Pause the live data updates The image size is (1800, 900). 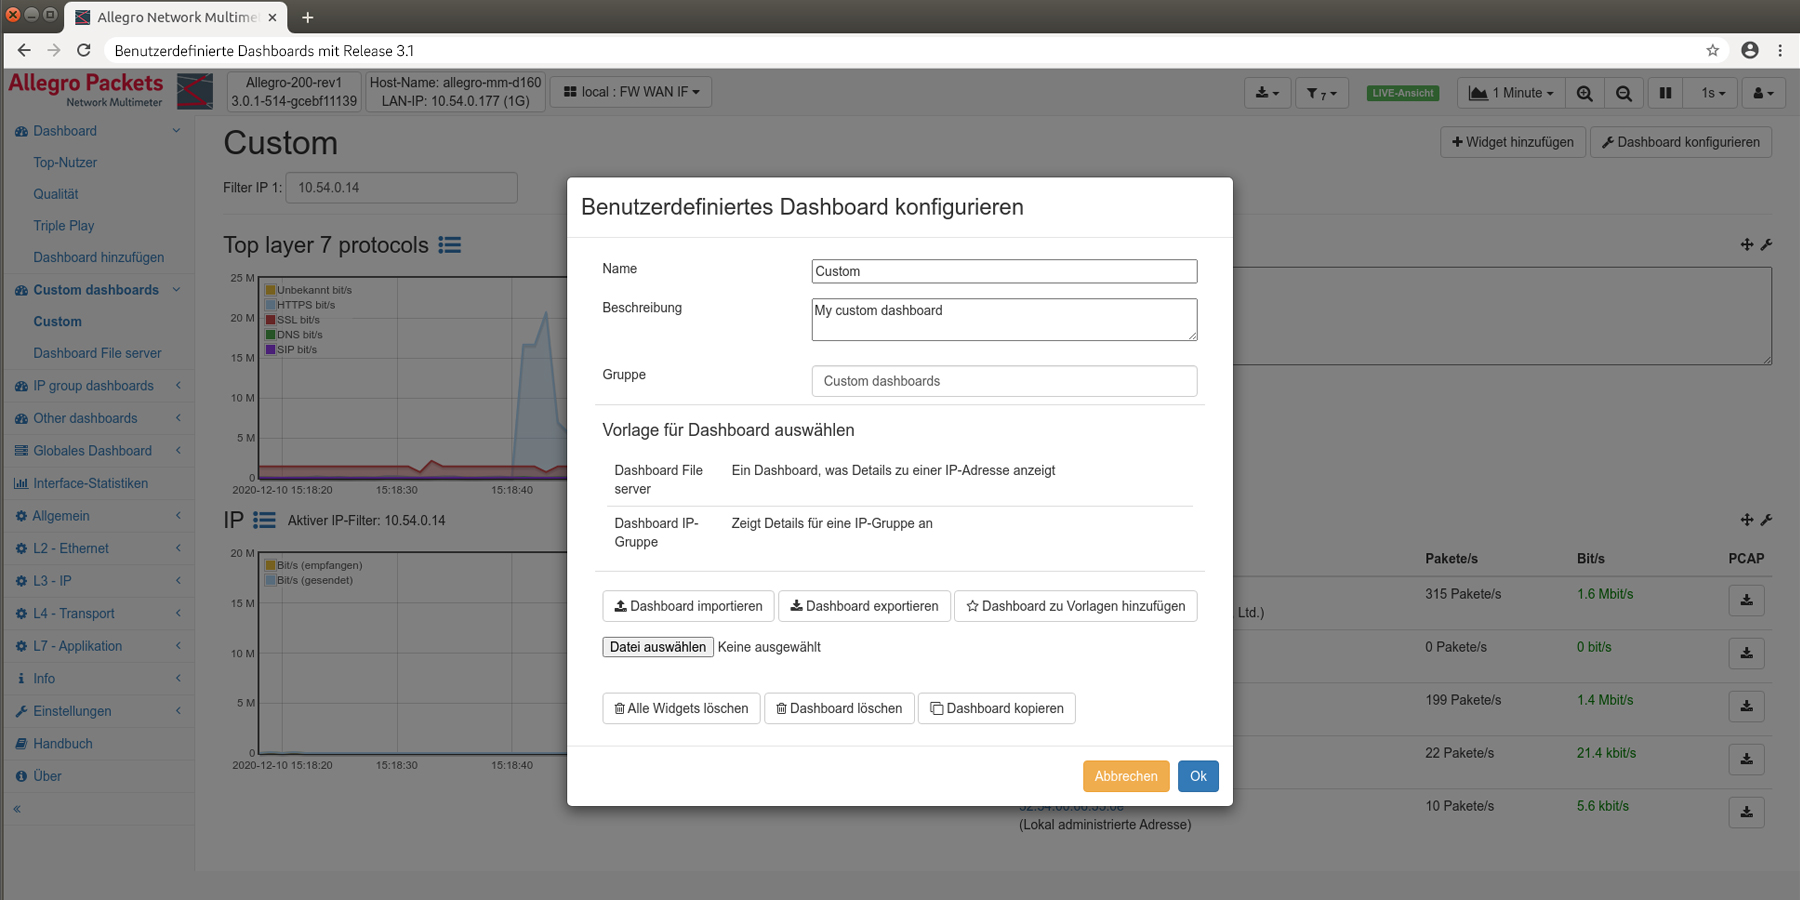click(x=1665, y=92)
